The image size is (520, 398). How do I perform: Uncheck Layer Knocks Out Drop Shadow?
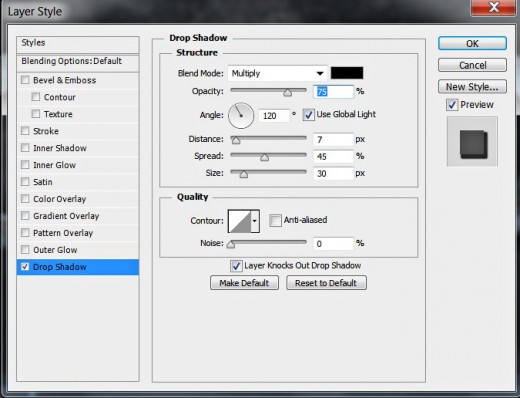(236, 266)
